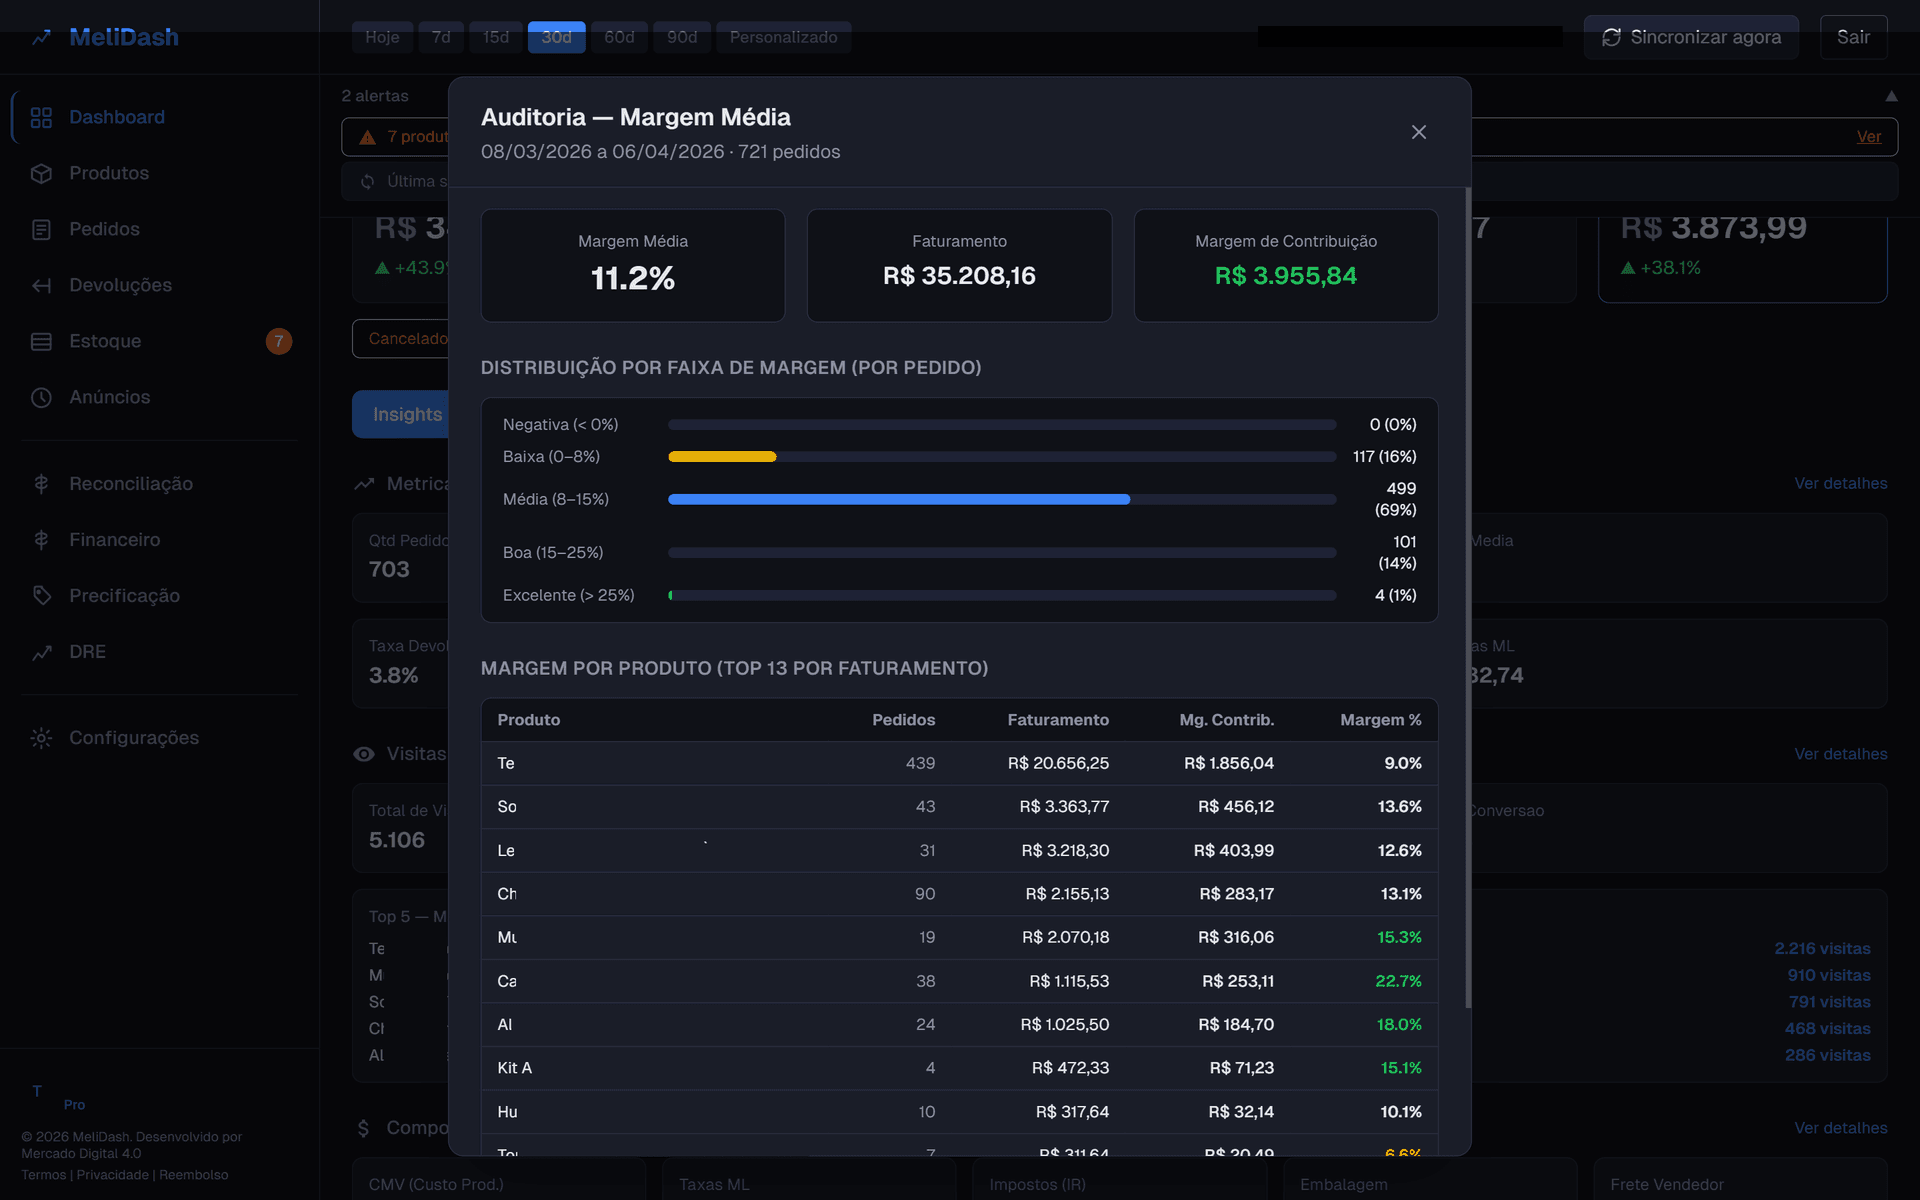Select the Anúncios clock icon
Viewport: 1920px width, 1200px height.
pos(41,397)
